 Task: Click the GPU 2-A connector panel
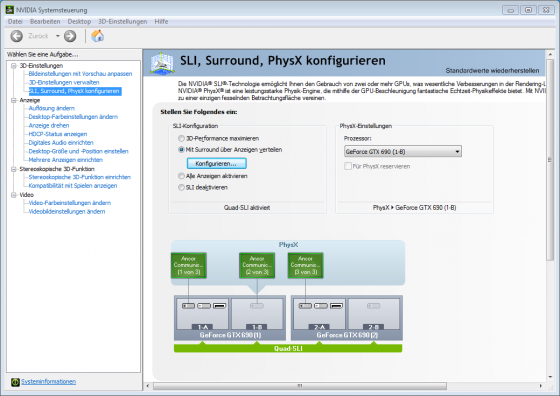tap(319, 314)
